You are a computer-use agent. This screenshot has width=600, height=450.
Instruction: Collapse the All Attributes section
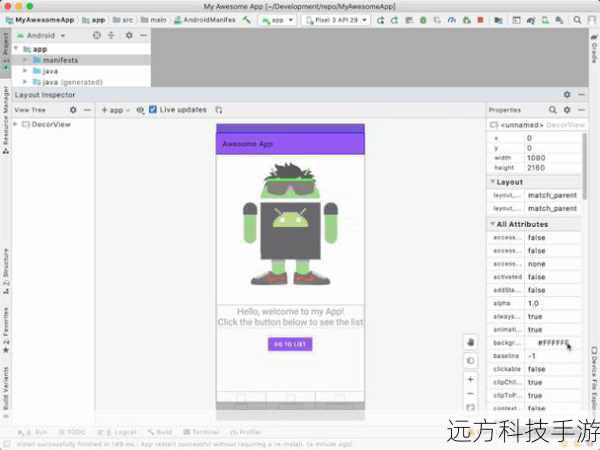pyautogui.click(x=493, y=224)
